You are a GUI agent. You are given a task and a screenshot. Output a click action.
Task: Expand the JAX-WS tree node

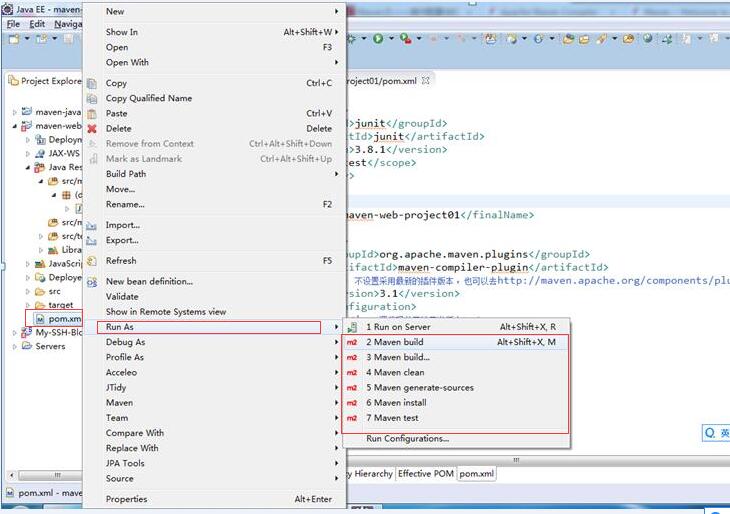click(x=27, y=154)
